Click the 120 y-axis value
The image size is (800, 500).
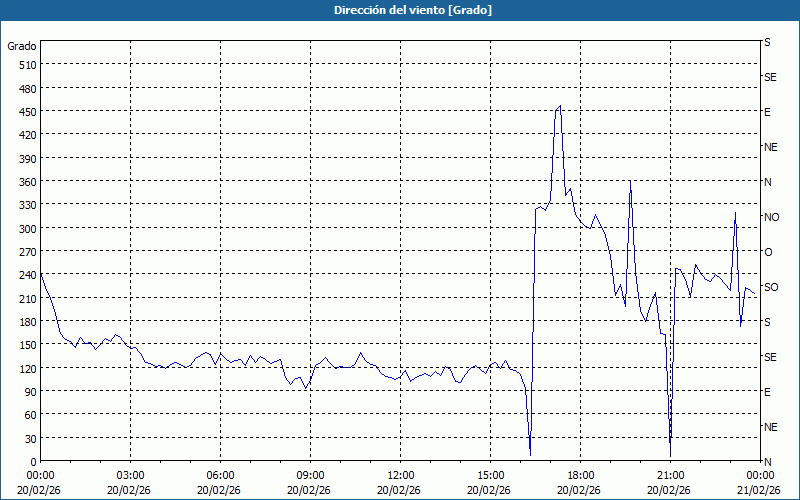[28, 368]
